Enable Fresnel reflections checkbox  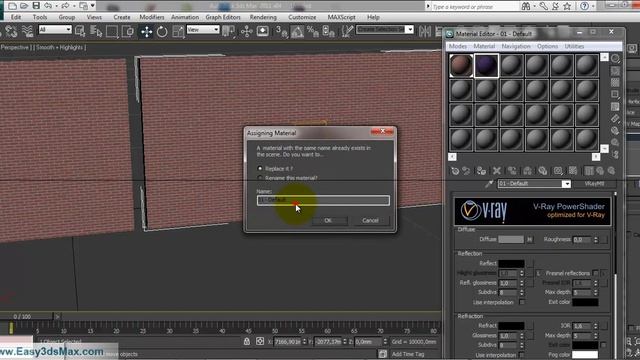(595, 273)
